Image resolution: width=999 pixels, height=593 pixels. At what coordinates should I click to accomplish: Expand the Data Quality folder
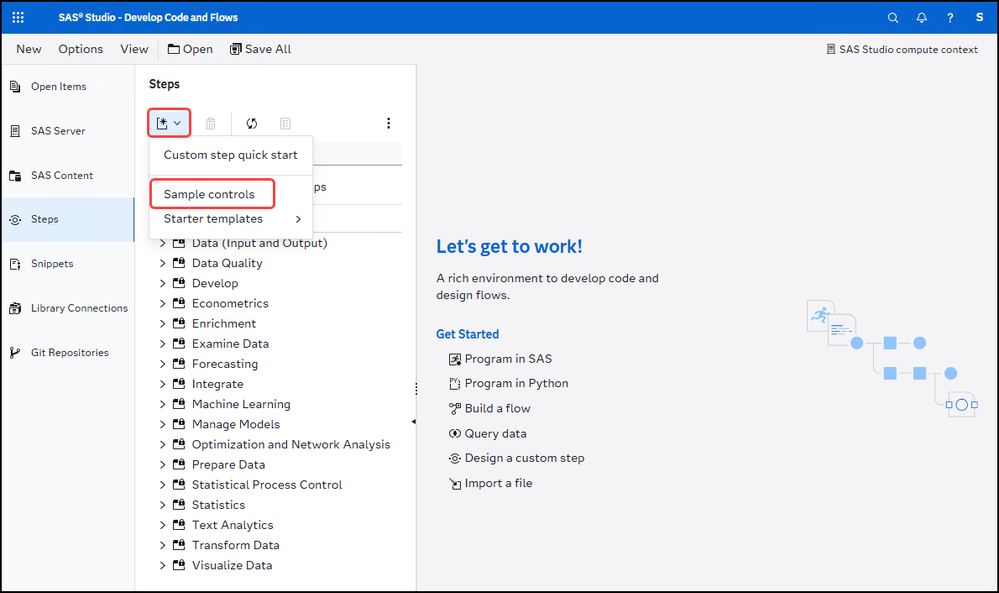(x=162, y=263)
